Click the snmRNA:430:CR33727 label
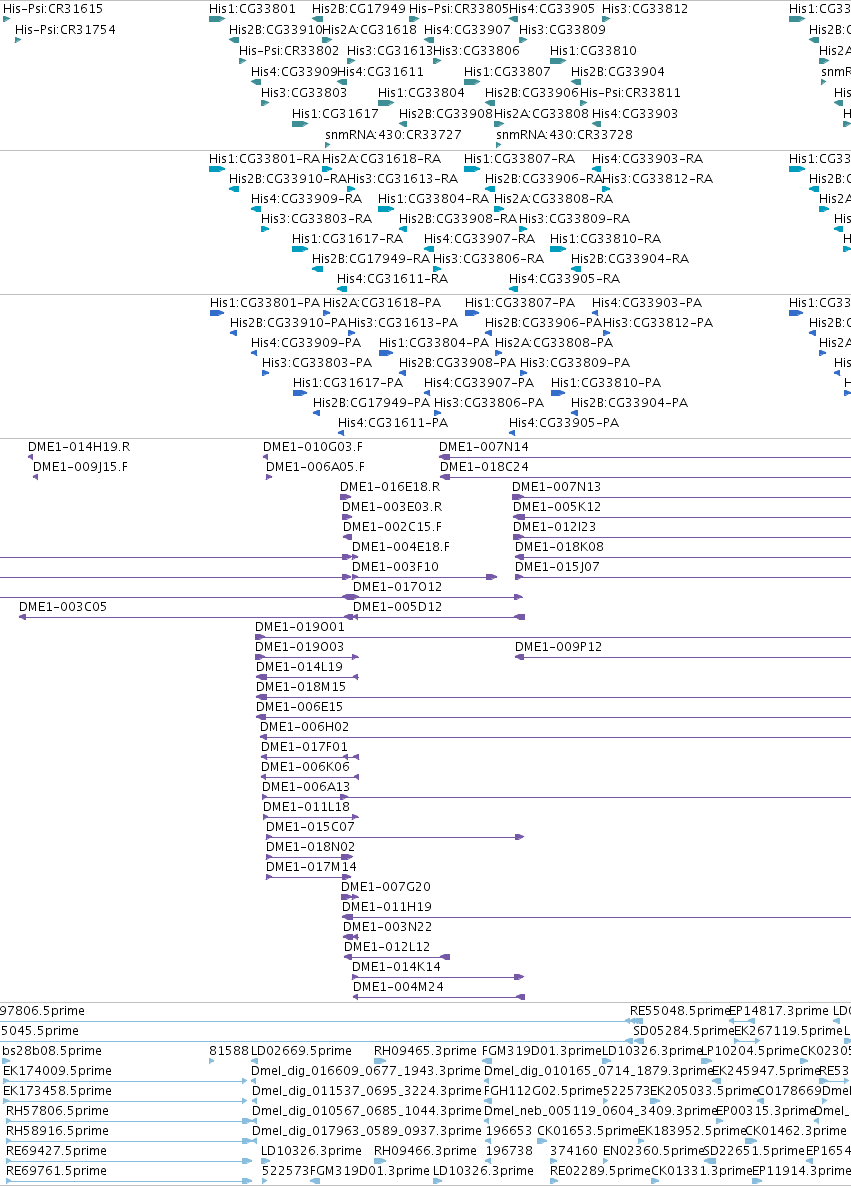The width and height of the screenshot is (851, 1186). 393,135
